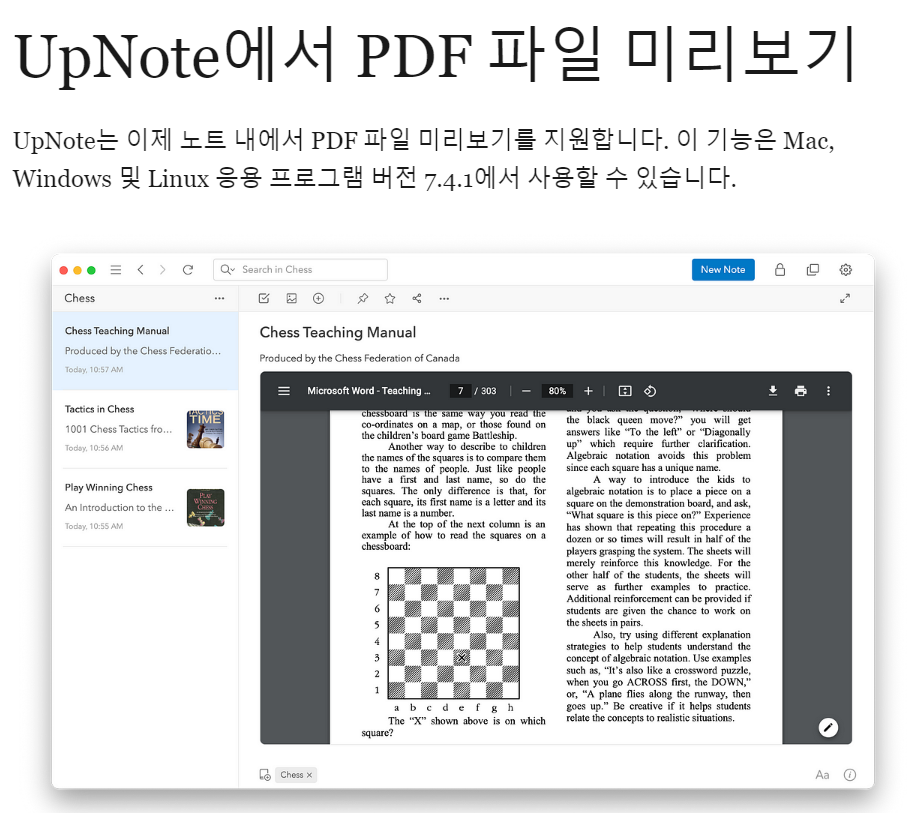Open the Play Winning Chess note
This screenshot has height=813, width=921.
145,507
